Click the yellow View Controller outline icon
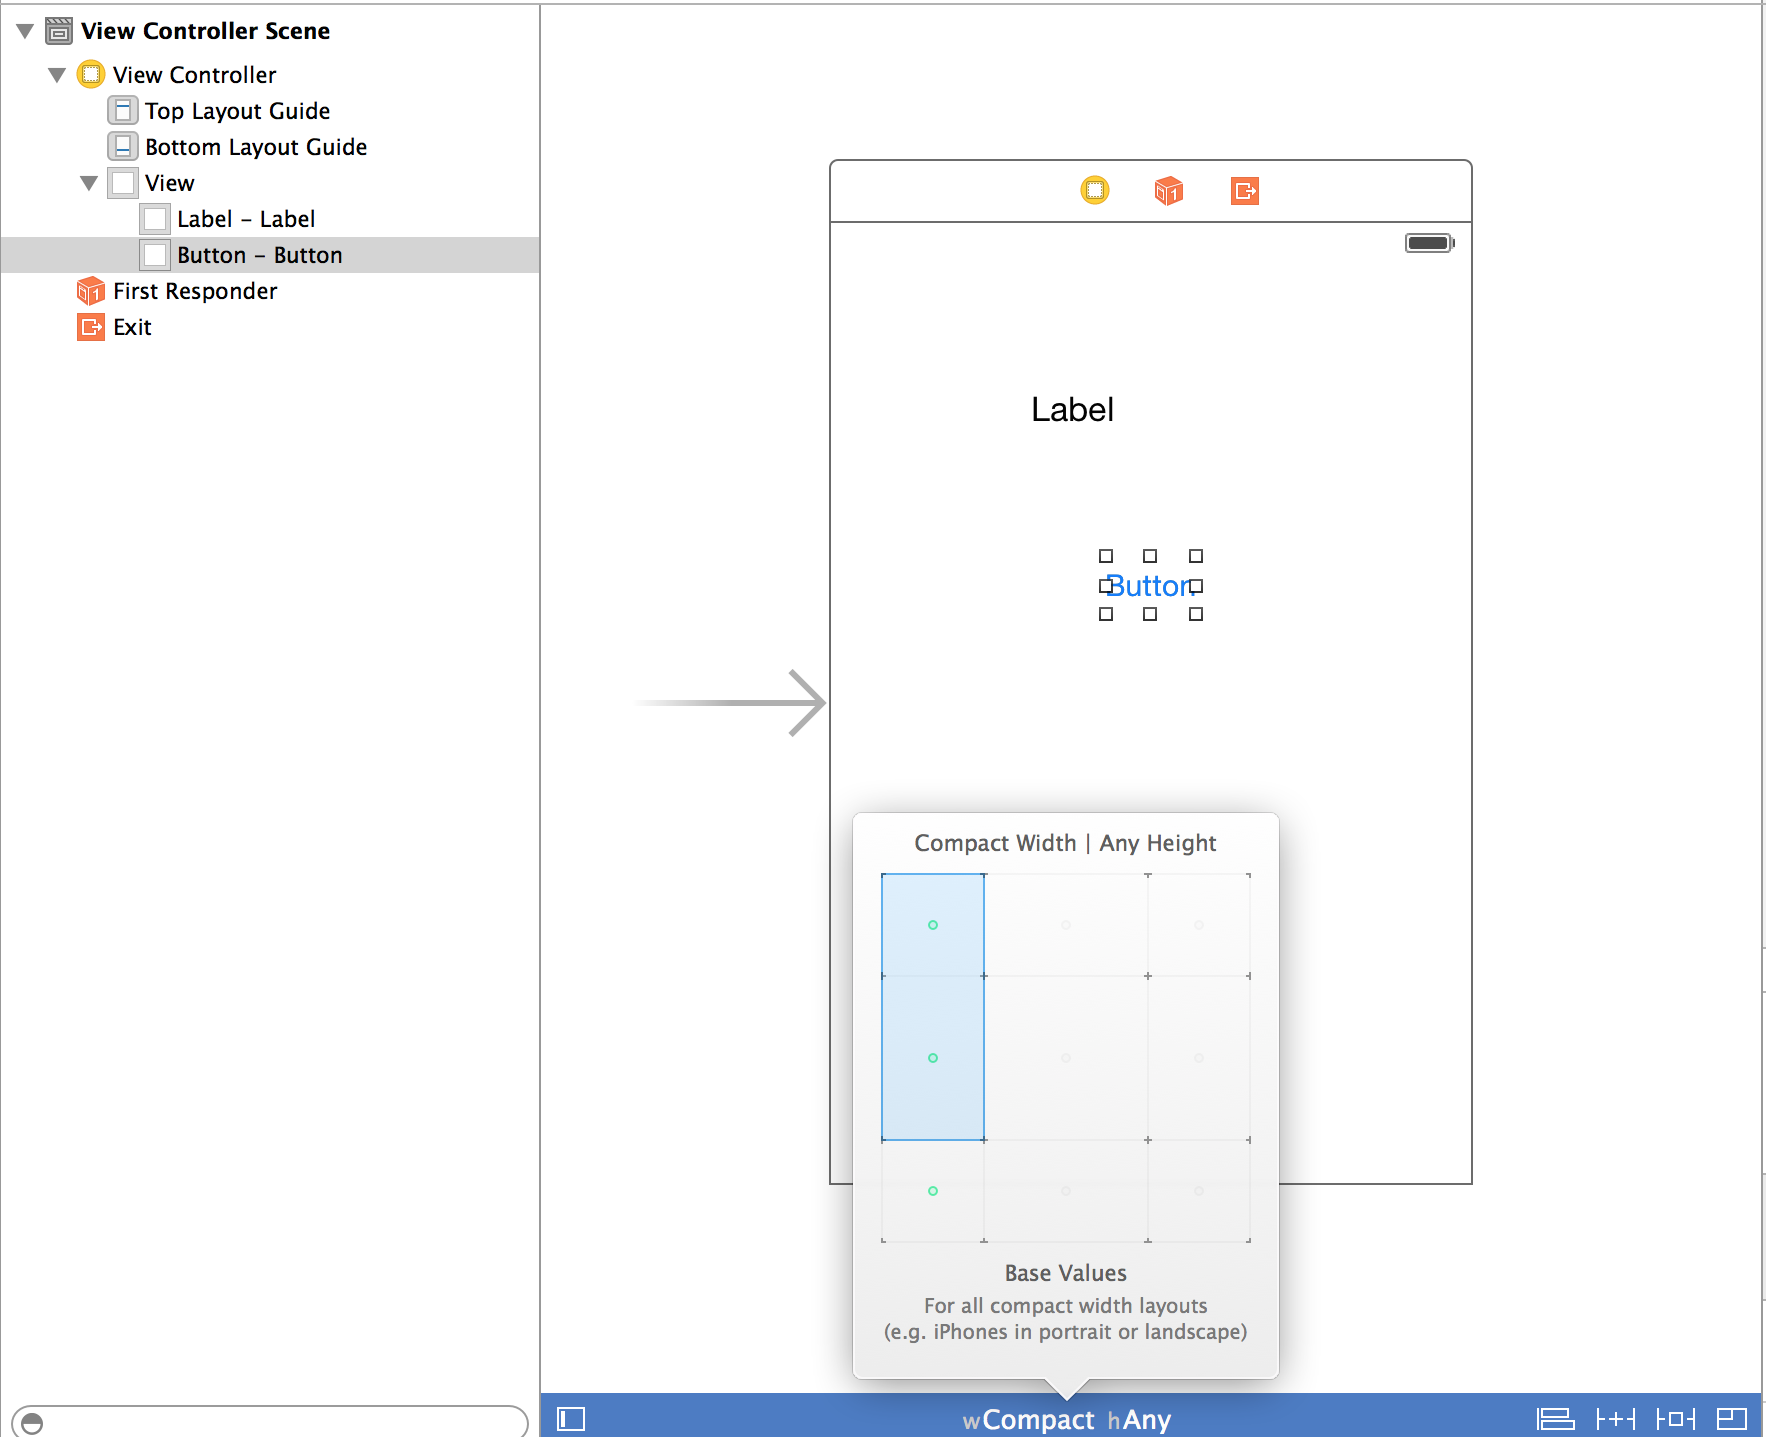Viewport: 1766px width, 1437px height. coord(91,74)
